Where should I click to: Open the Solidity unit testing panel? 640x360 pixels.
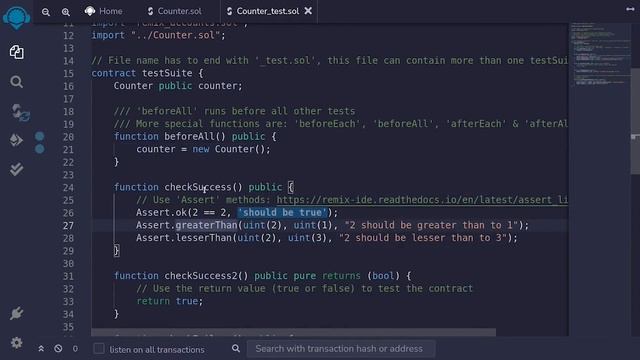(x=16, y=169)
